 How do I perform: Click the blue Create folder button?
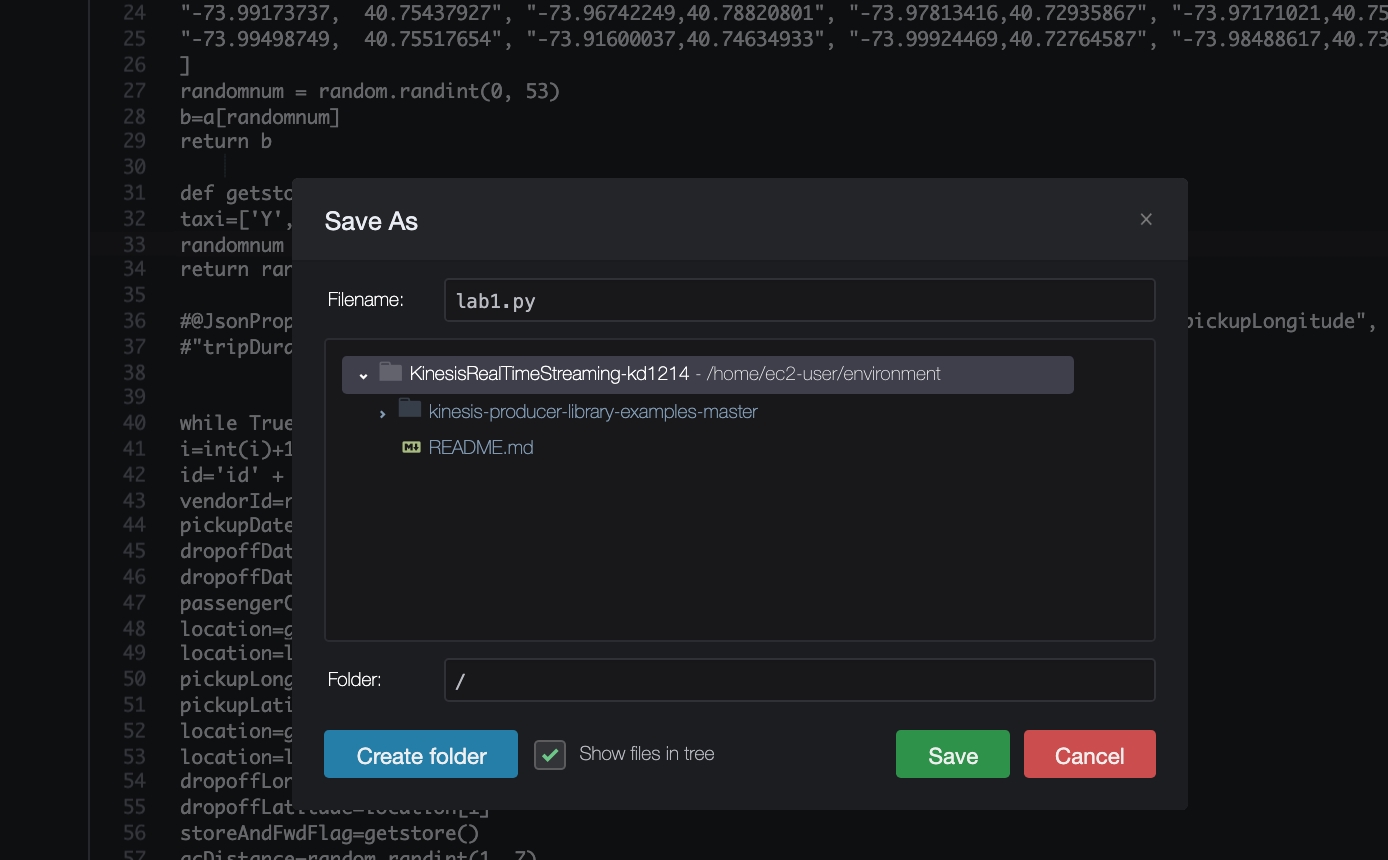421,755
